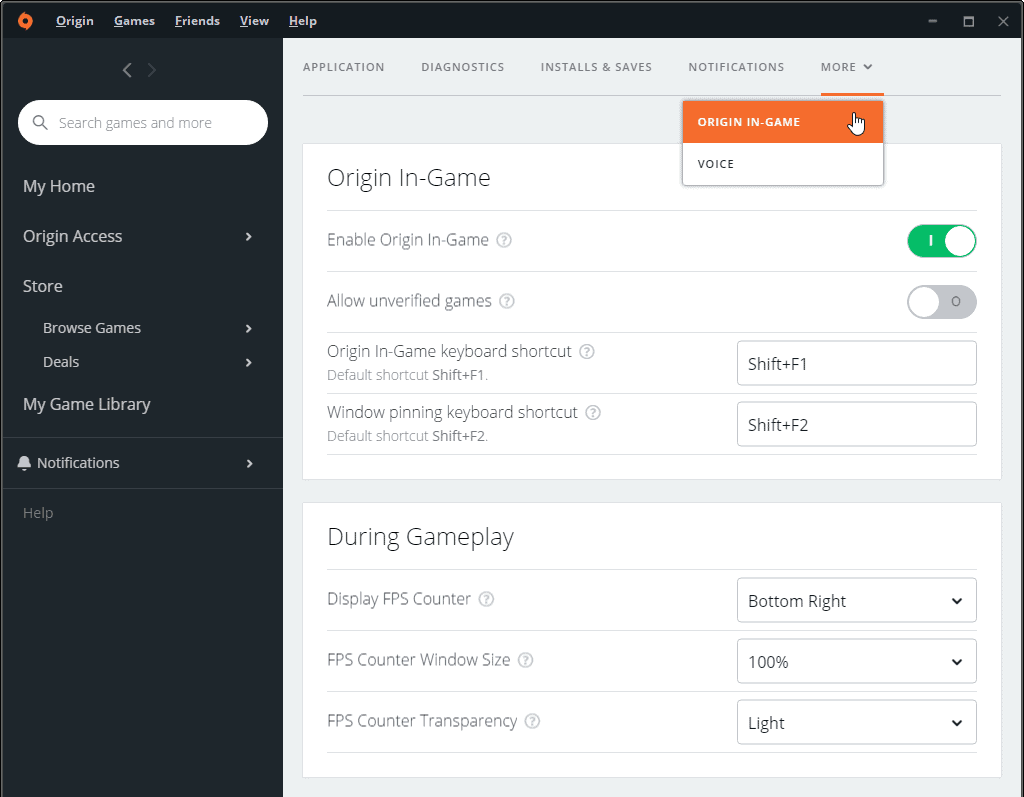The image size is (1024, 797).
Task: Go forward with the right arrow
Action: (x=152, y=70)
